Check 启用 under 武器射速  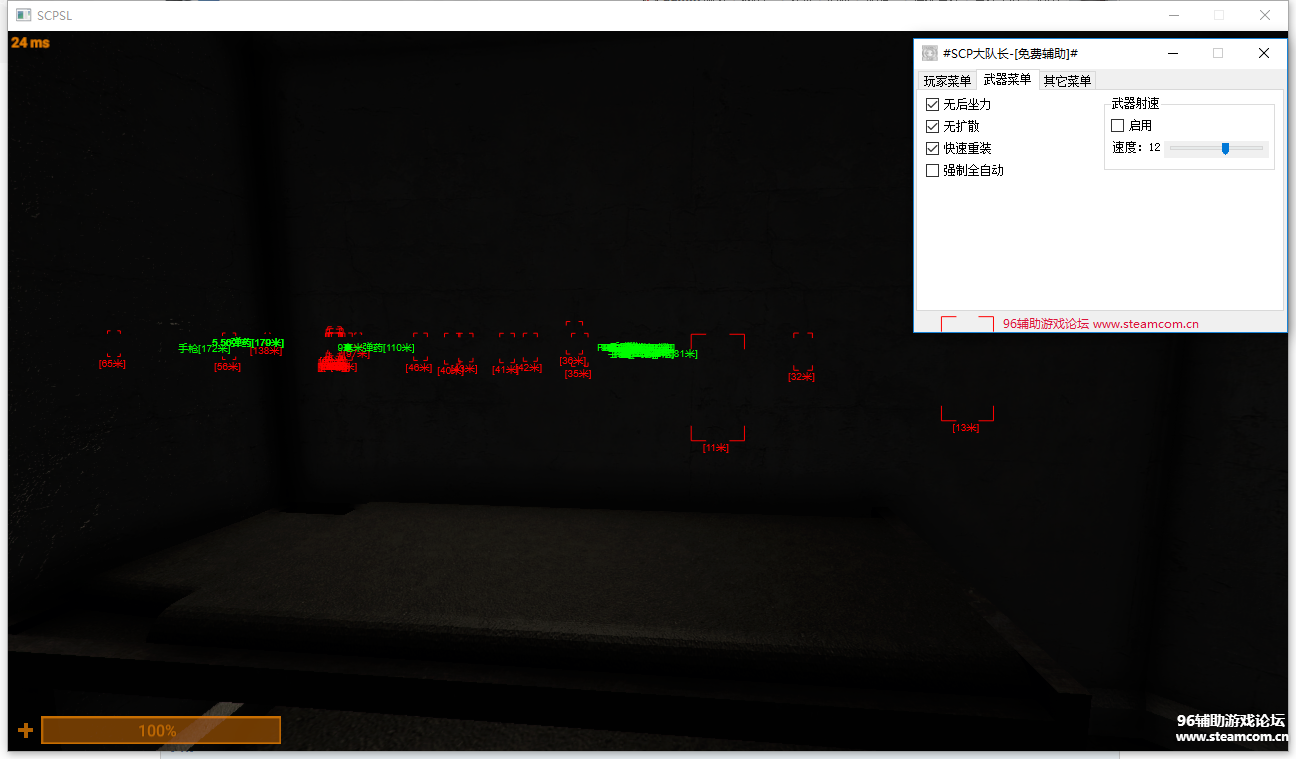coord(1118,126)
